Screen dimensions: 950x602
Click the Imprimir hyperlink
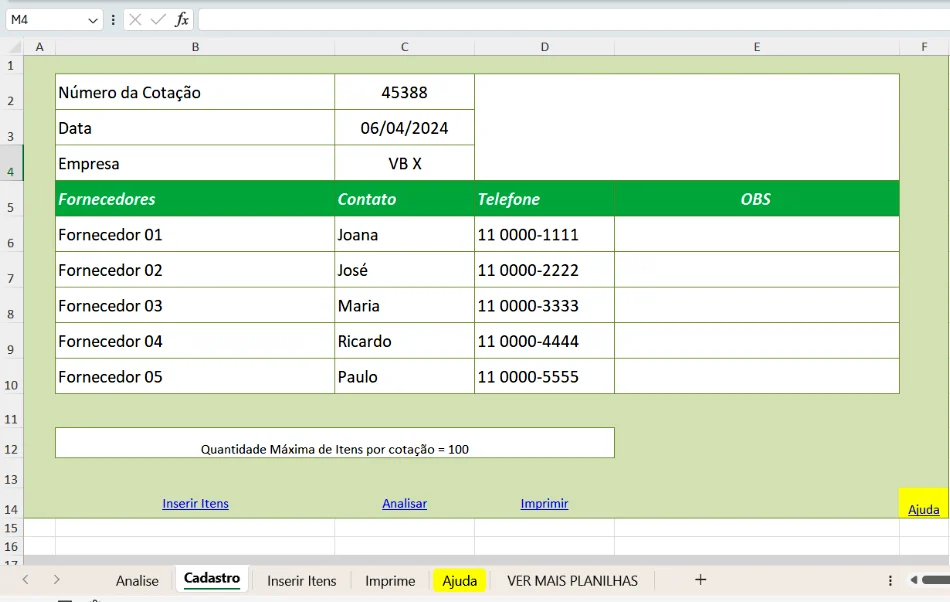(x=544, y=503)
